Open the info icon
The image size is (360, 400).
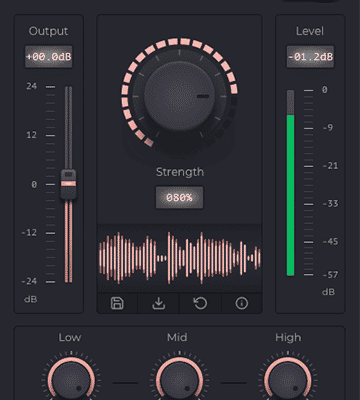(x=242, y=303)
